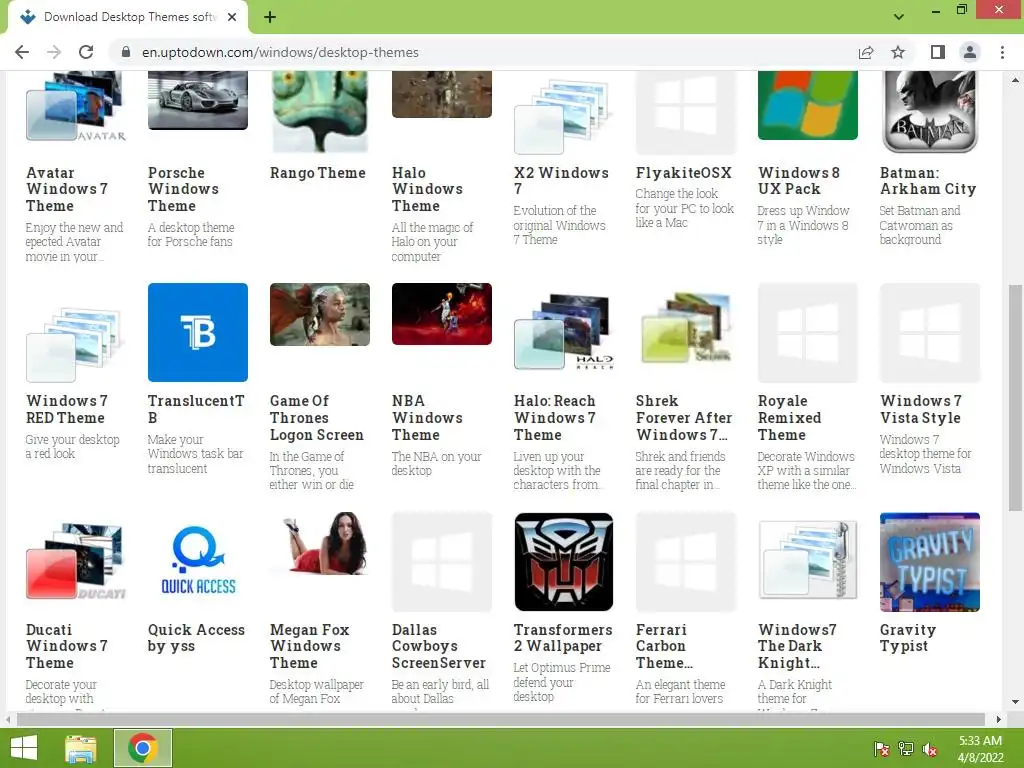The width and height of the screenshot is (1024, 768).
Task: Click 'Let Optimus Prime defend your desktop' text
Action: click(562, 682)
